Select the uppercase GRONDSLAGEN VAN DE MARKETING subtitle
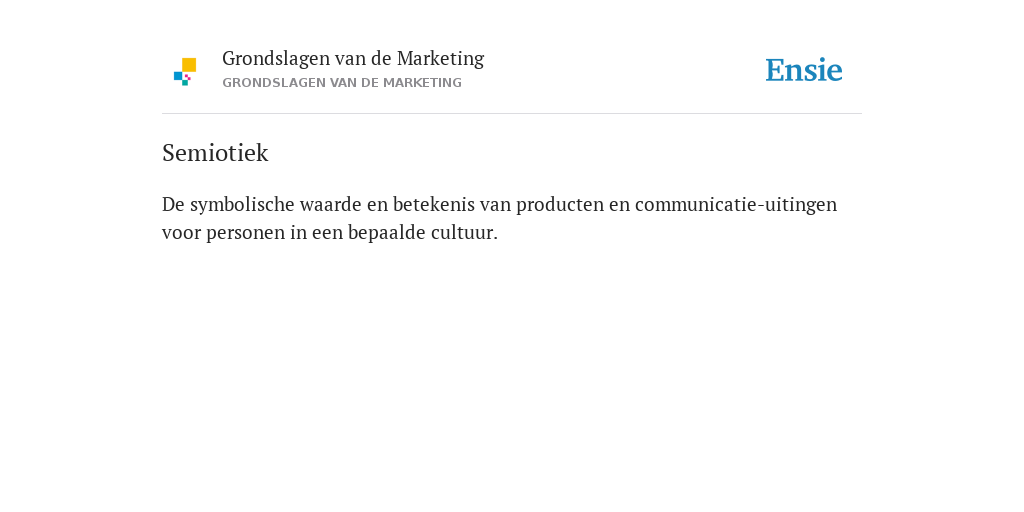 click(x=342, y=83)
